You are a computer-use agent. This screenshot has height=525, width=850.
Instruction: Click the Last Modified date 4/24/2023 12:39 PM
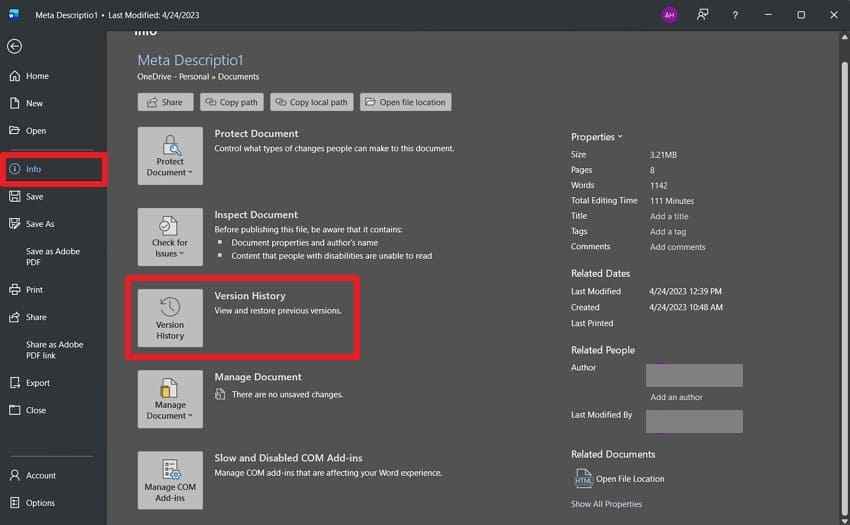685,292
